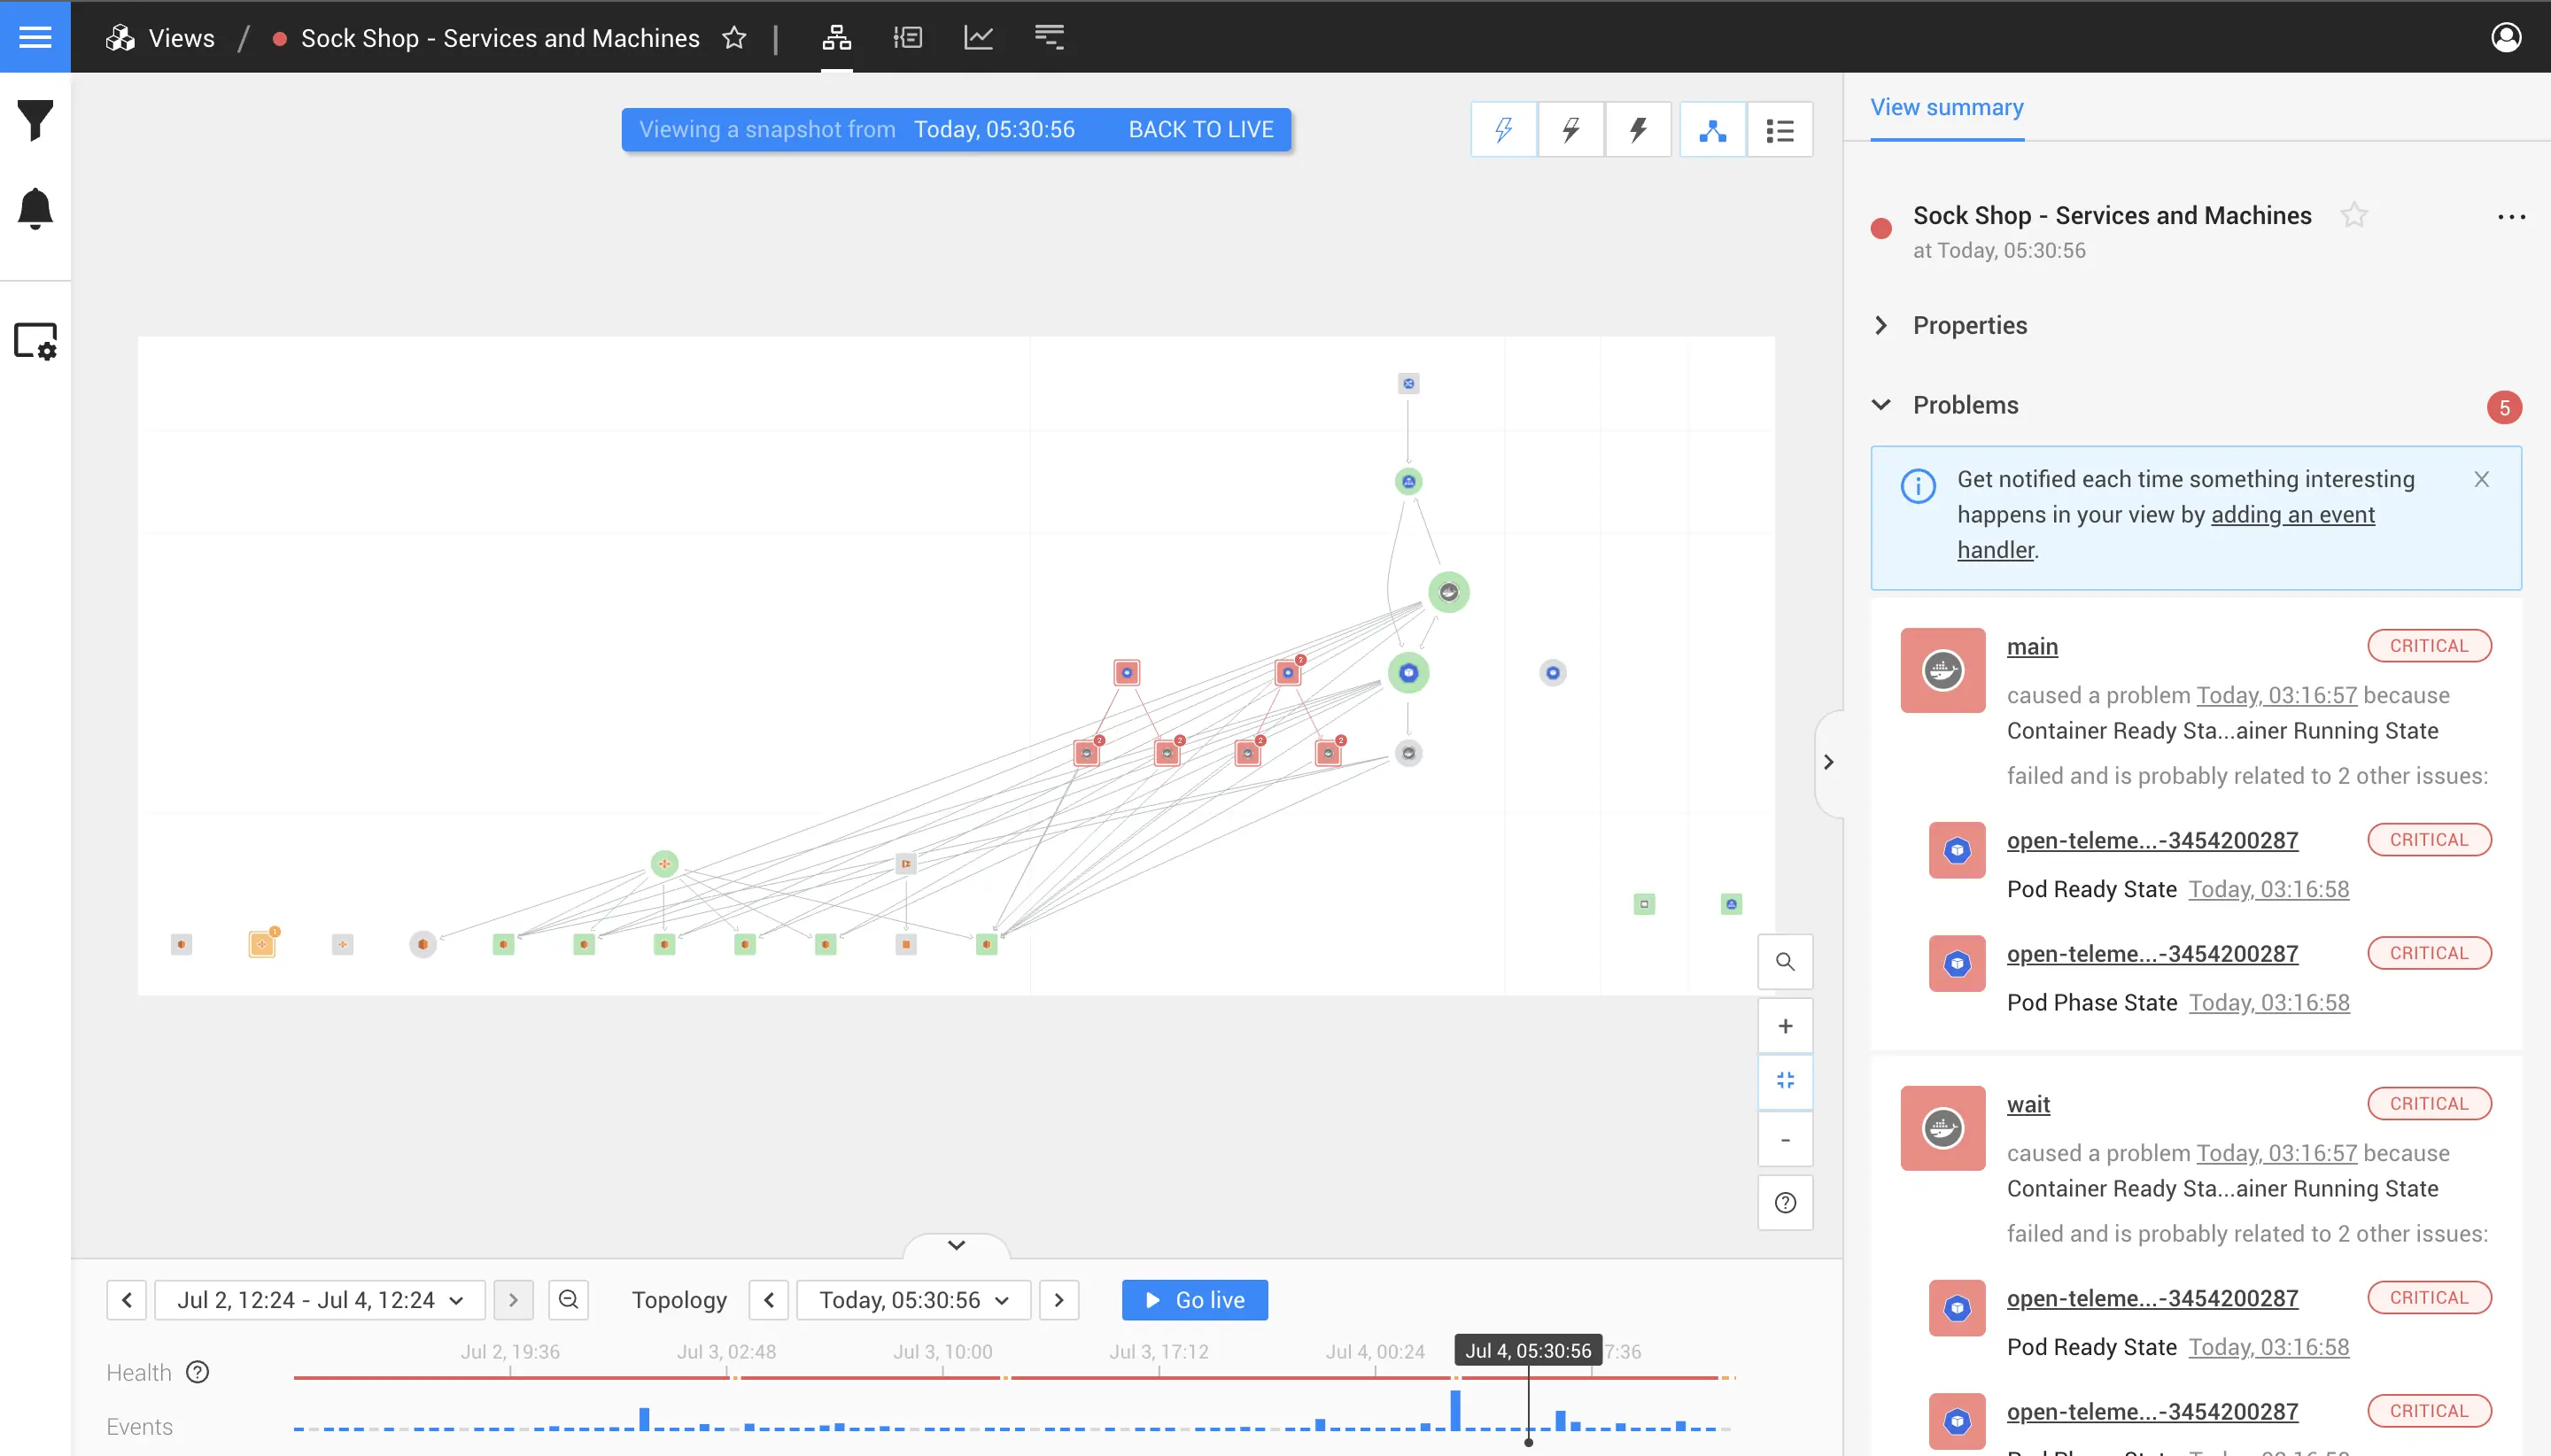2551x1456 pixels.
Task: Click the tallest events bar on timeline
Action: (x=1455, y=1410)
